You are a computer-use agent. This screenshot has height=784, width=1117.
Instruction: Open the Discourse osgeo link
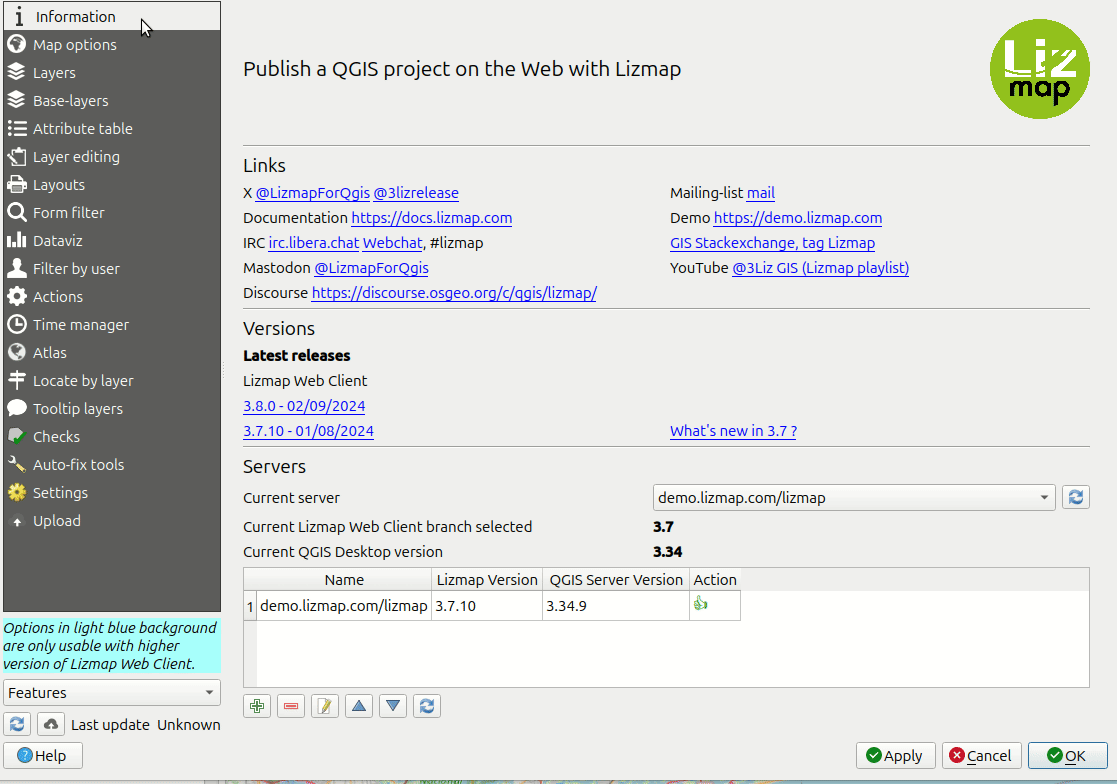click(x=454, y=293)
